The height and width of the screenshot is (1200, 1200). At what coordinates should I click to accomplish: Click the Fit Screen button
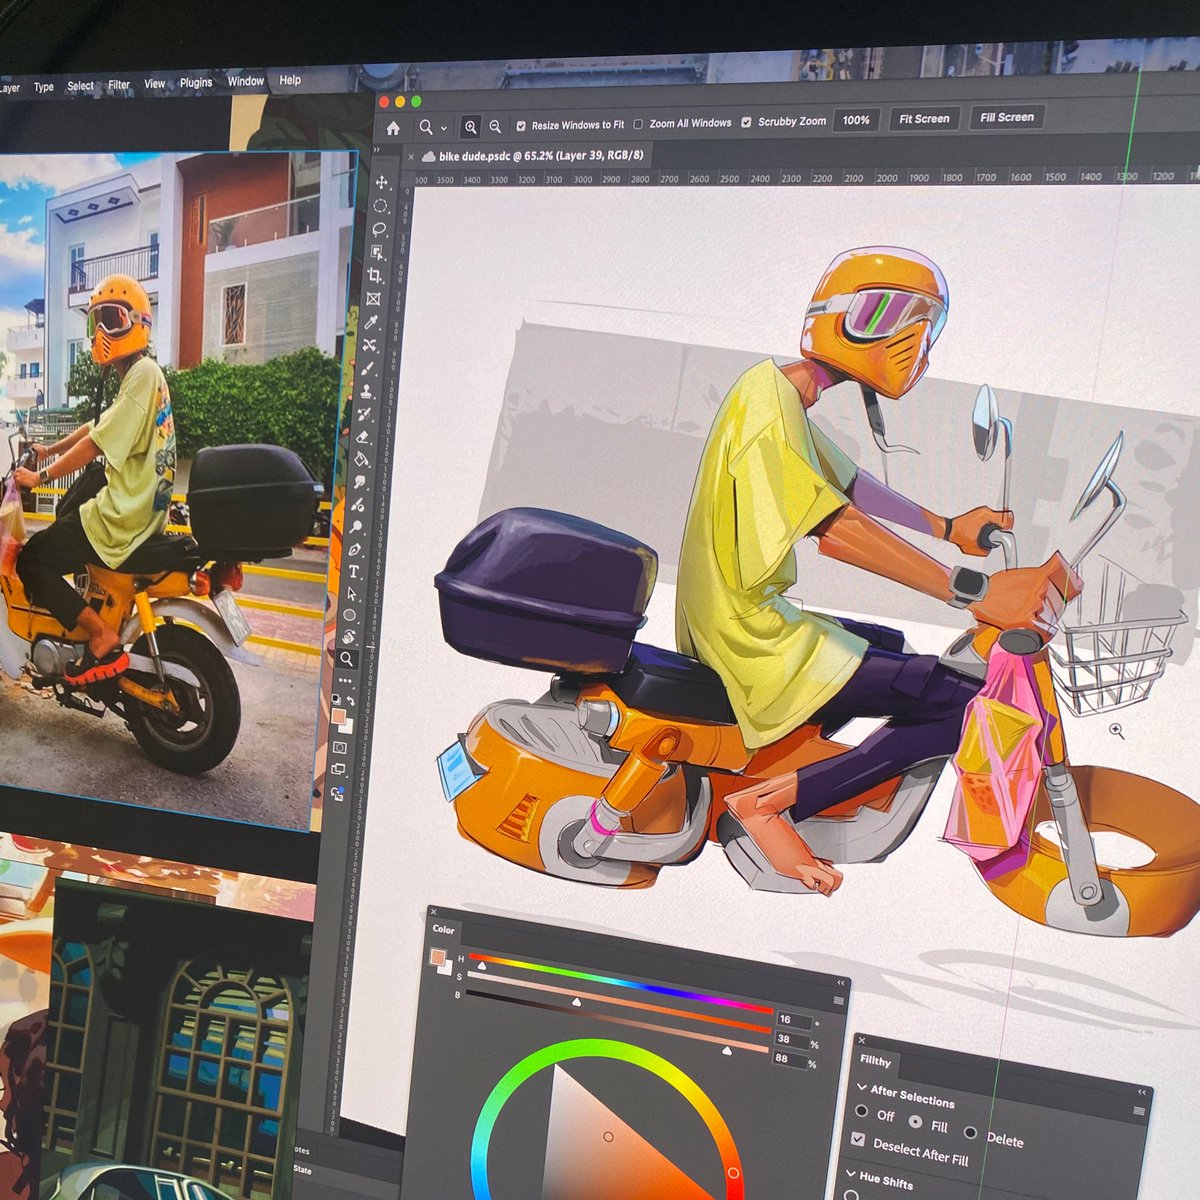(x=924, y=118)
